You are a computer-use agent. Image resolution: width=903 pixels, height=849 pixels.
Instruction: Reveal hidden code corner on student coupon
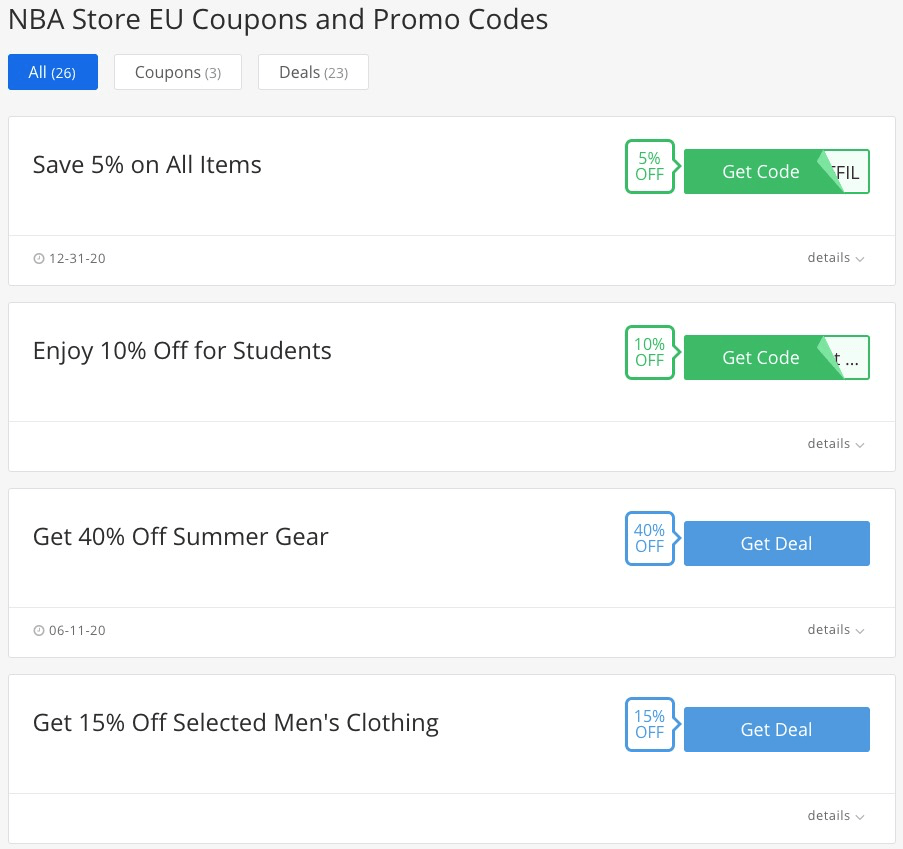(x=849, y=358)
